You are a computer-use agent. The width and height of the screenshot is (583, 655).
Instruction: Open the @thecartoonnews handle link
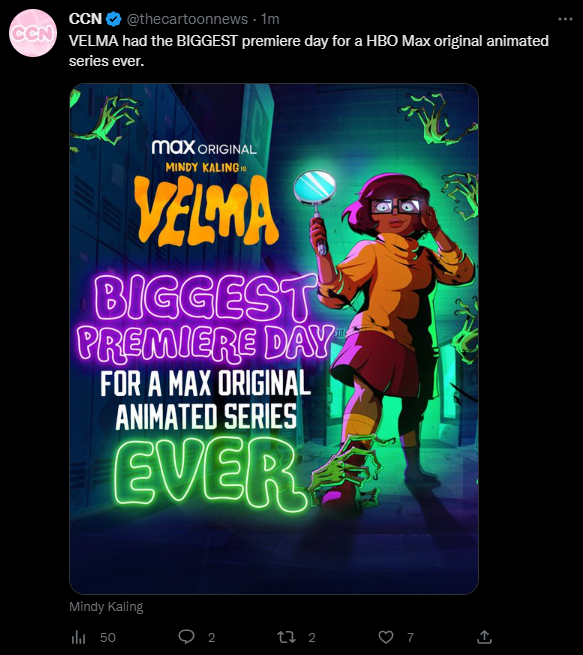click(187, 19)
